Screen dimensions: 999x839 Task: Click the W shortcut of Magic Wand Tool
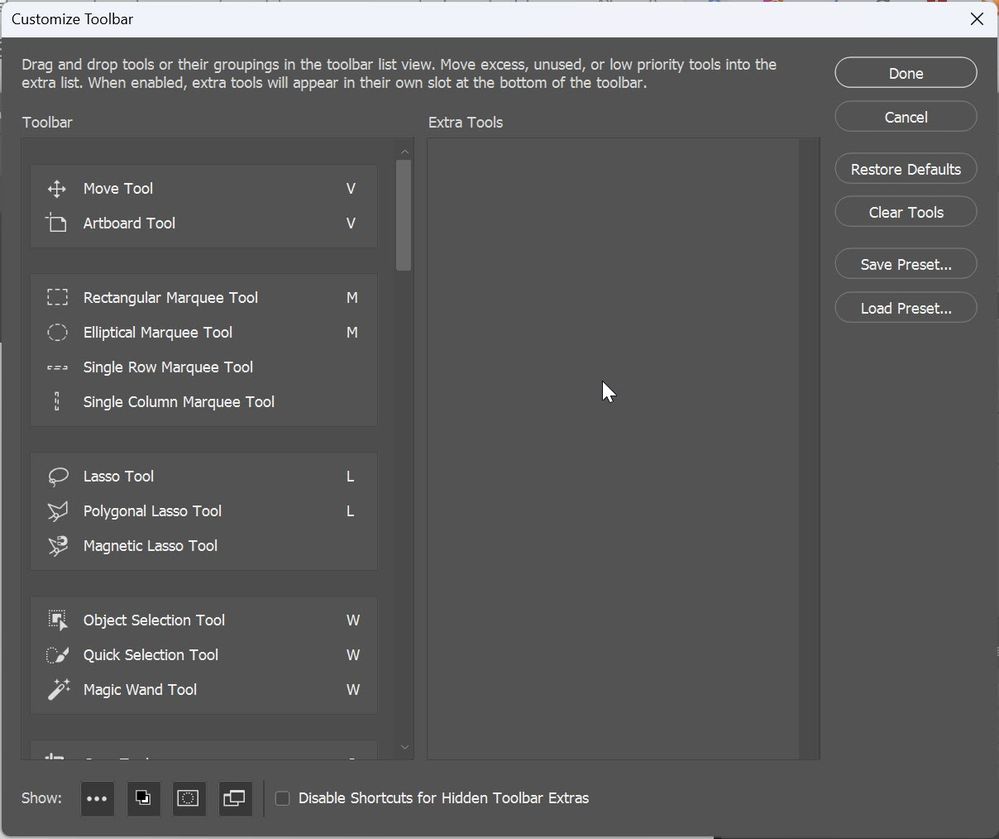(x=353, y=690)
